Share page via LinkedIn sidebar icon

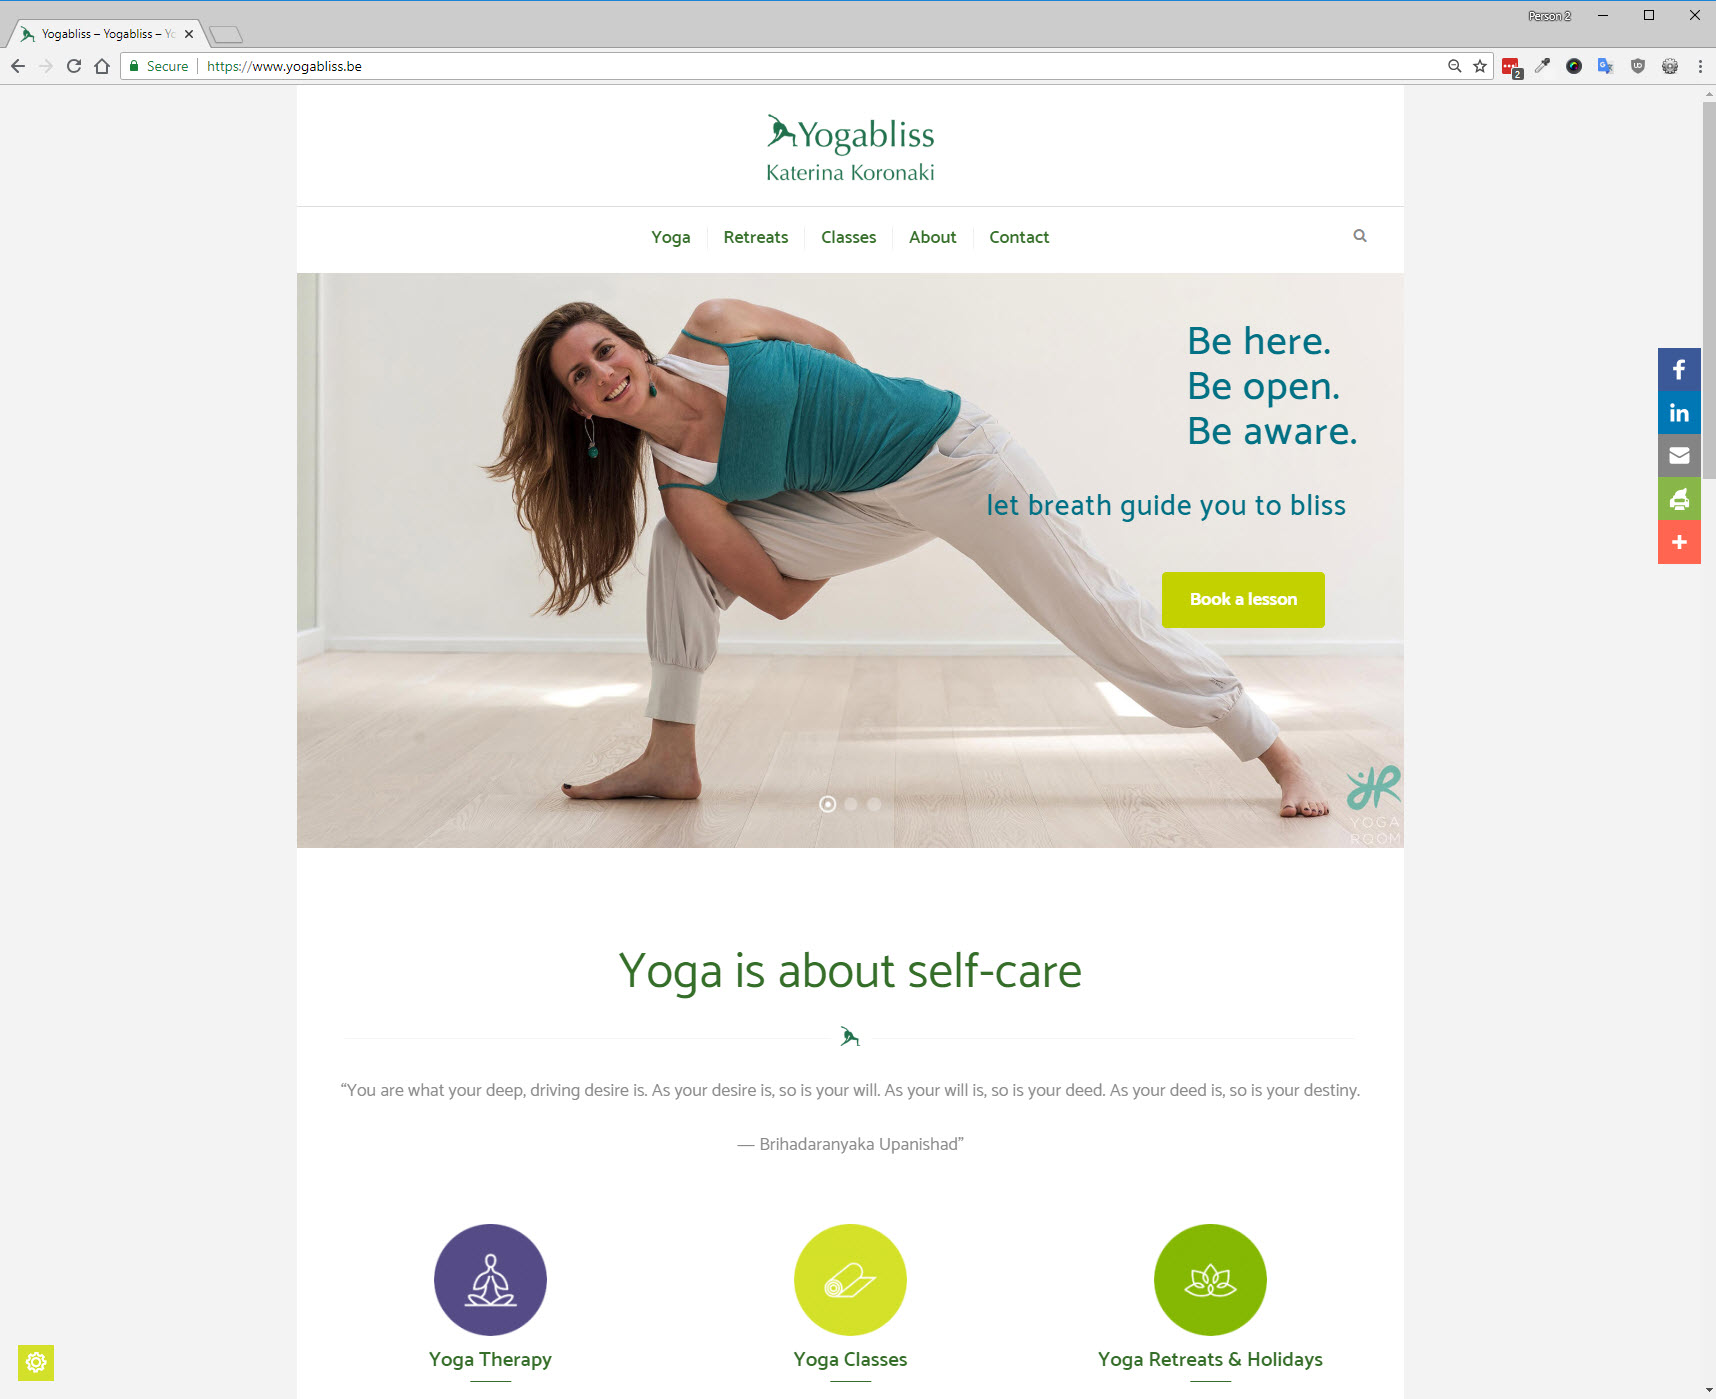[x=1679, y=413]
